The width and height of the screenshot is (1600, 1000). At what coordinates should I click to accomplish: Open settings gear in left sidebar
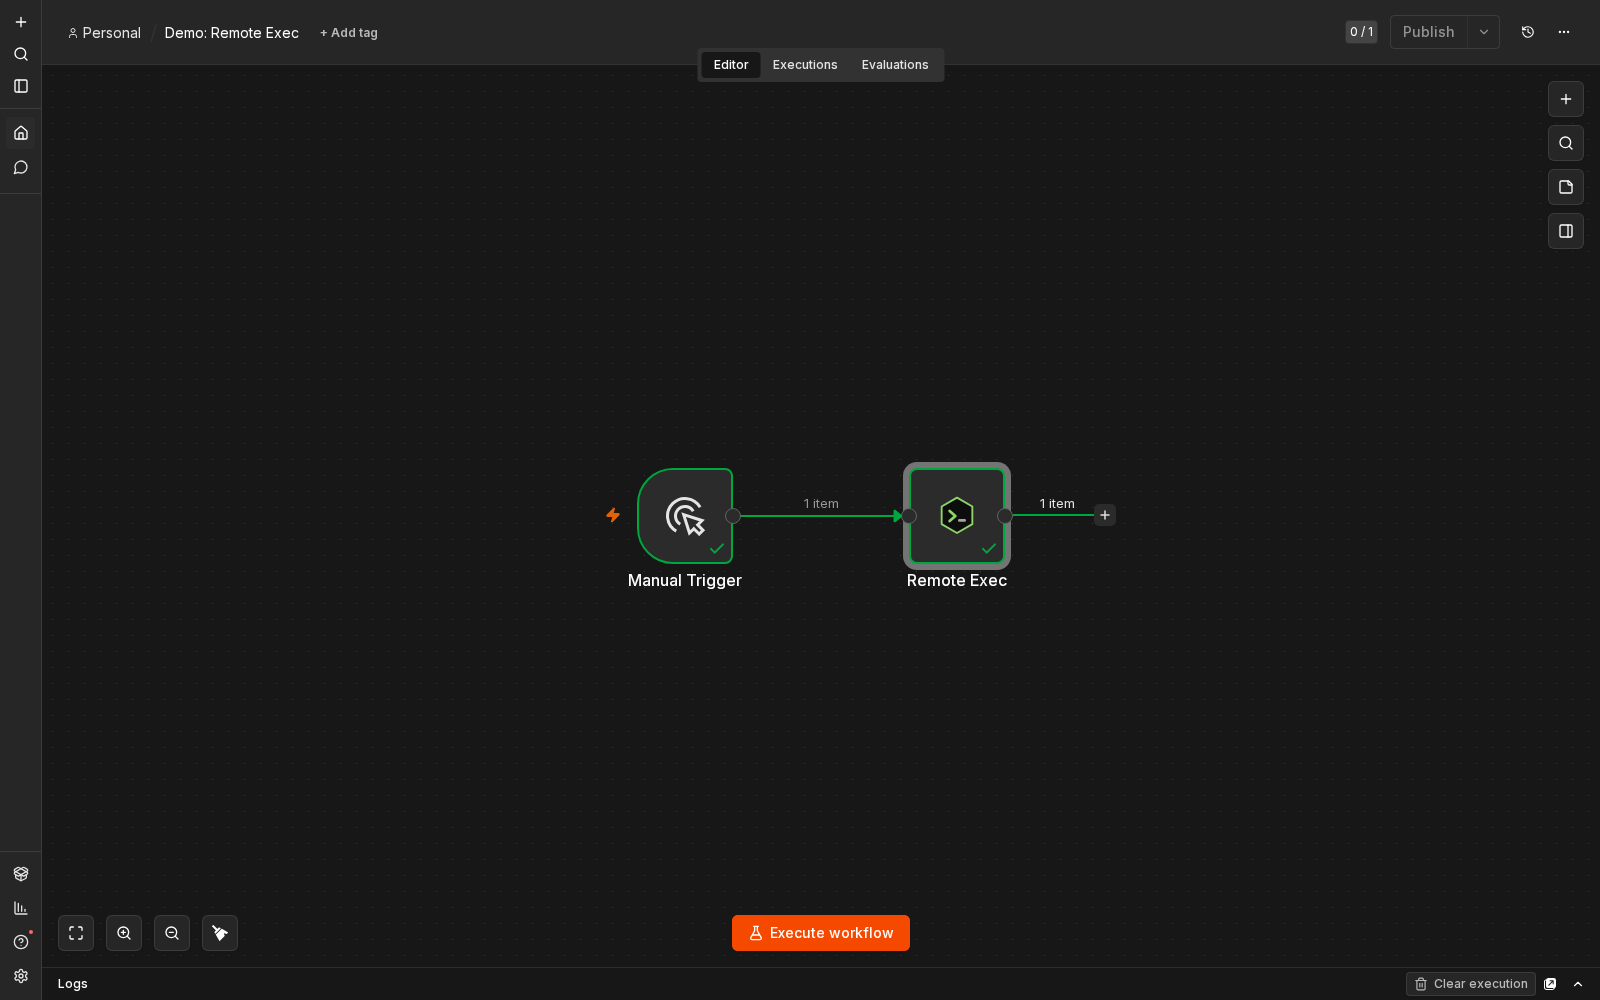[x=21, y=976]
